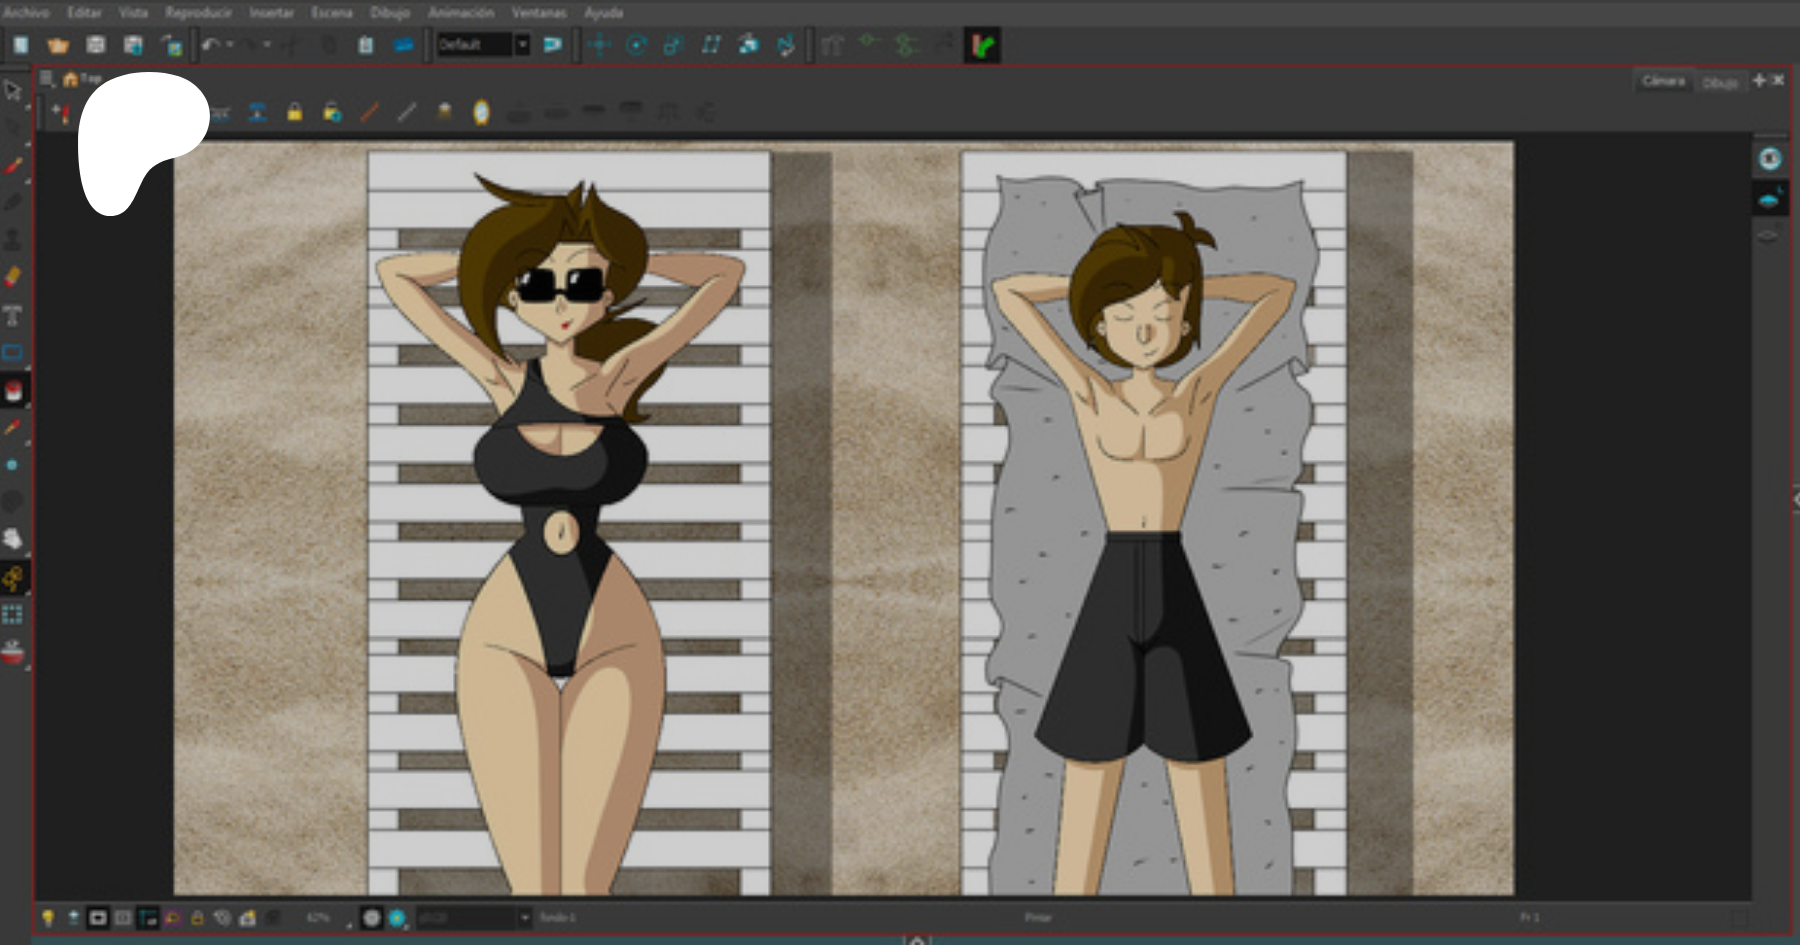Select the Eraser tool

(13, 276)
